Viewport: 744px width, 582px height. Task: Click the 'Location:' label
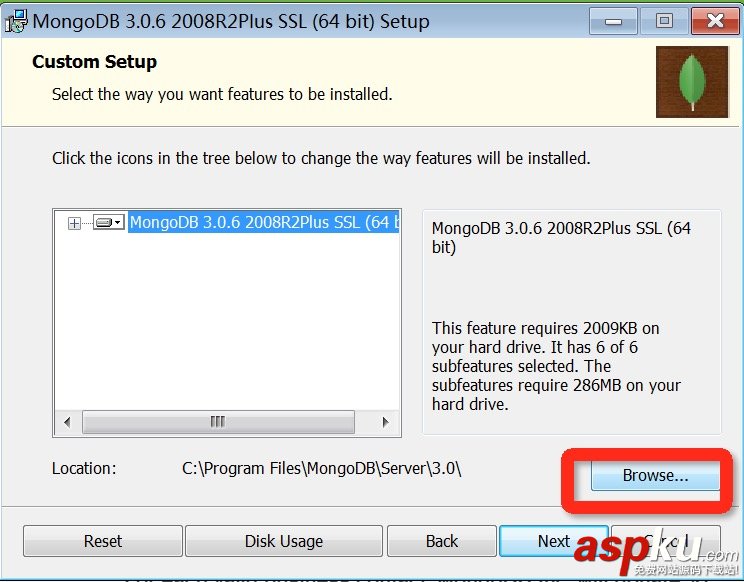coord(84,469)
